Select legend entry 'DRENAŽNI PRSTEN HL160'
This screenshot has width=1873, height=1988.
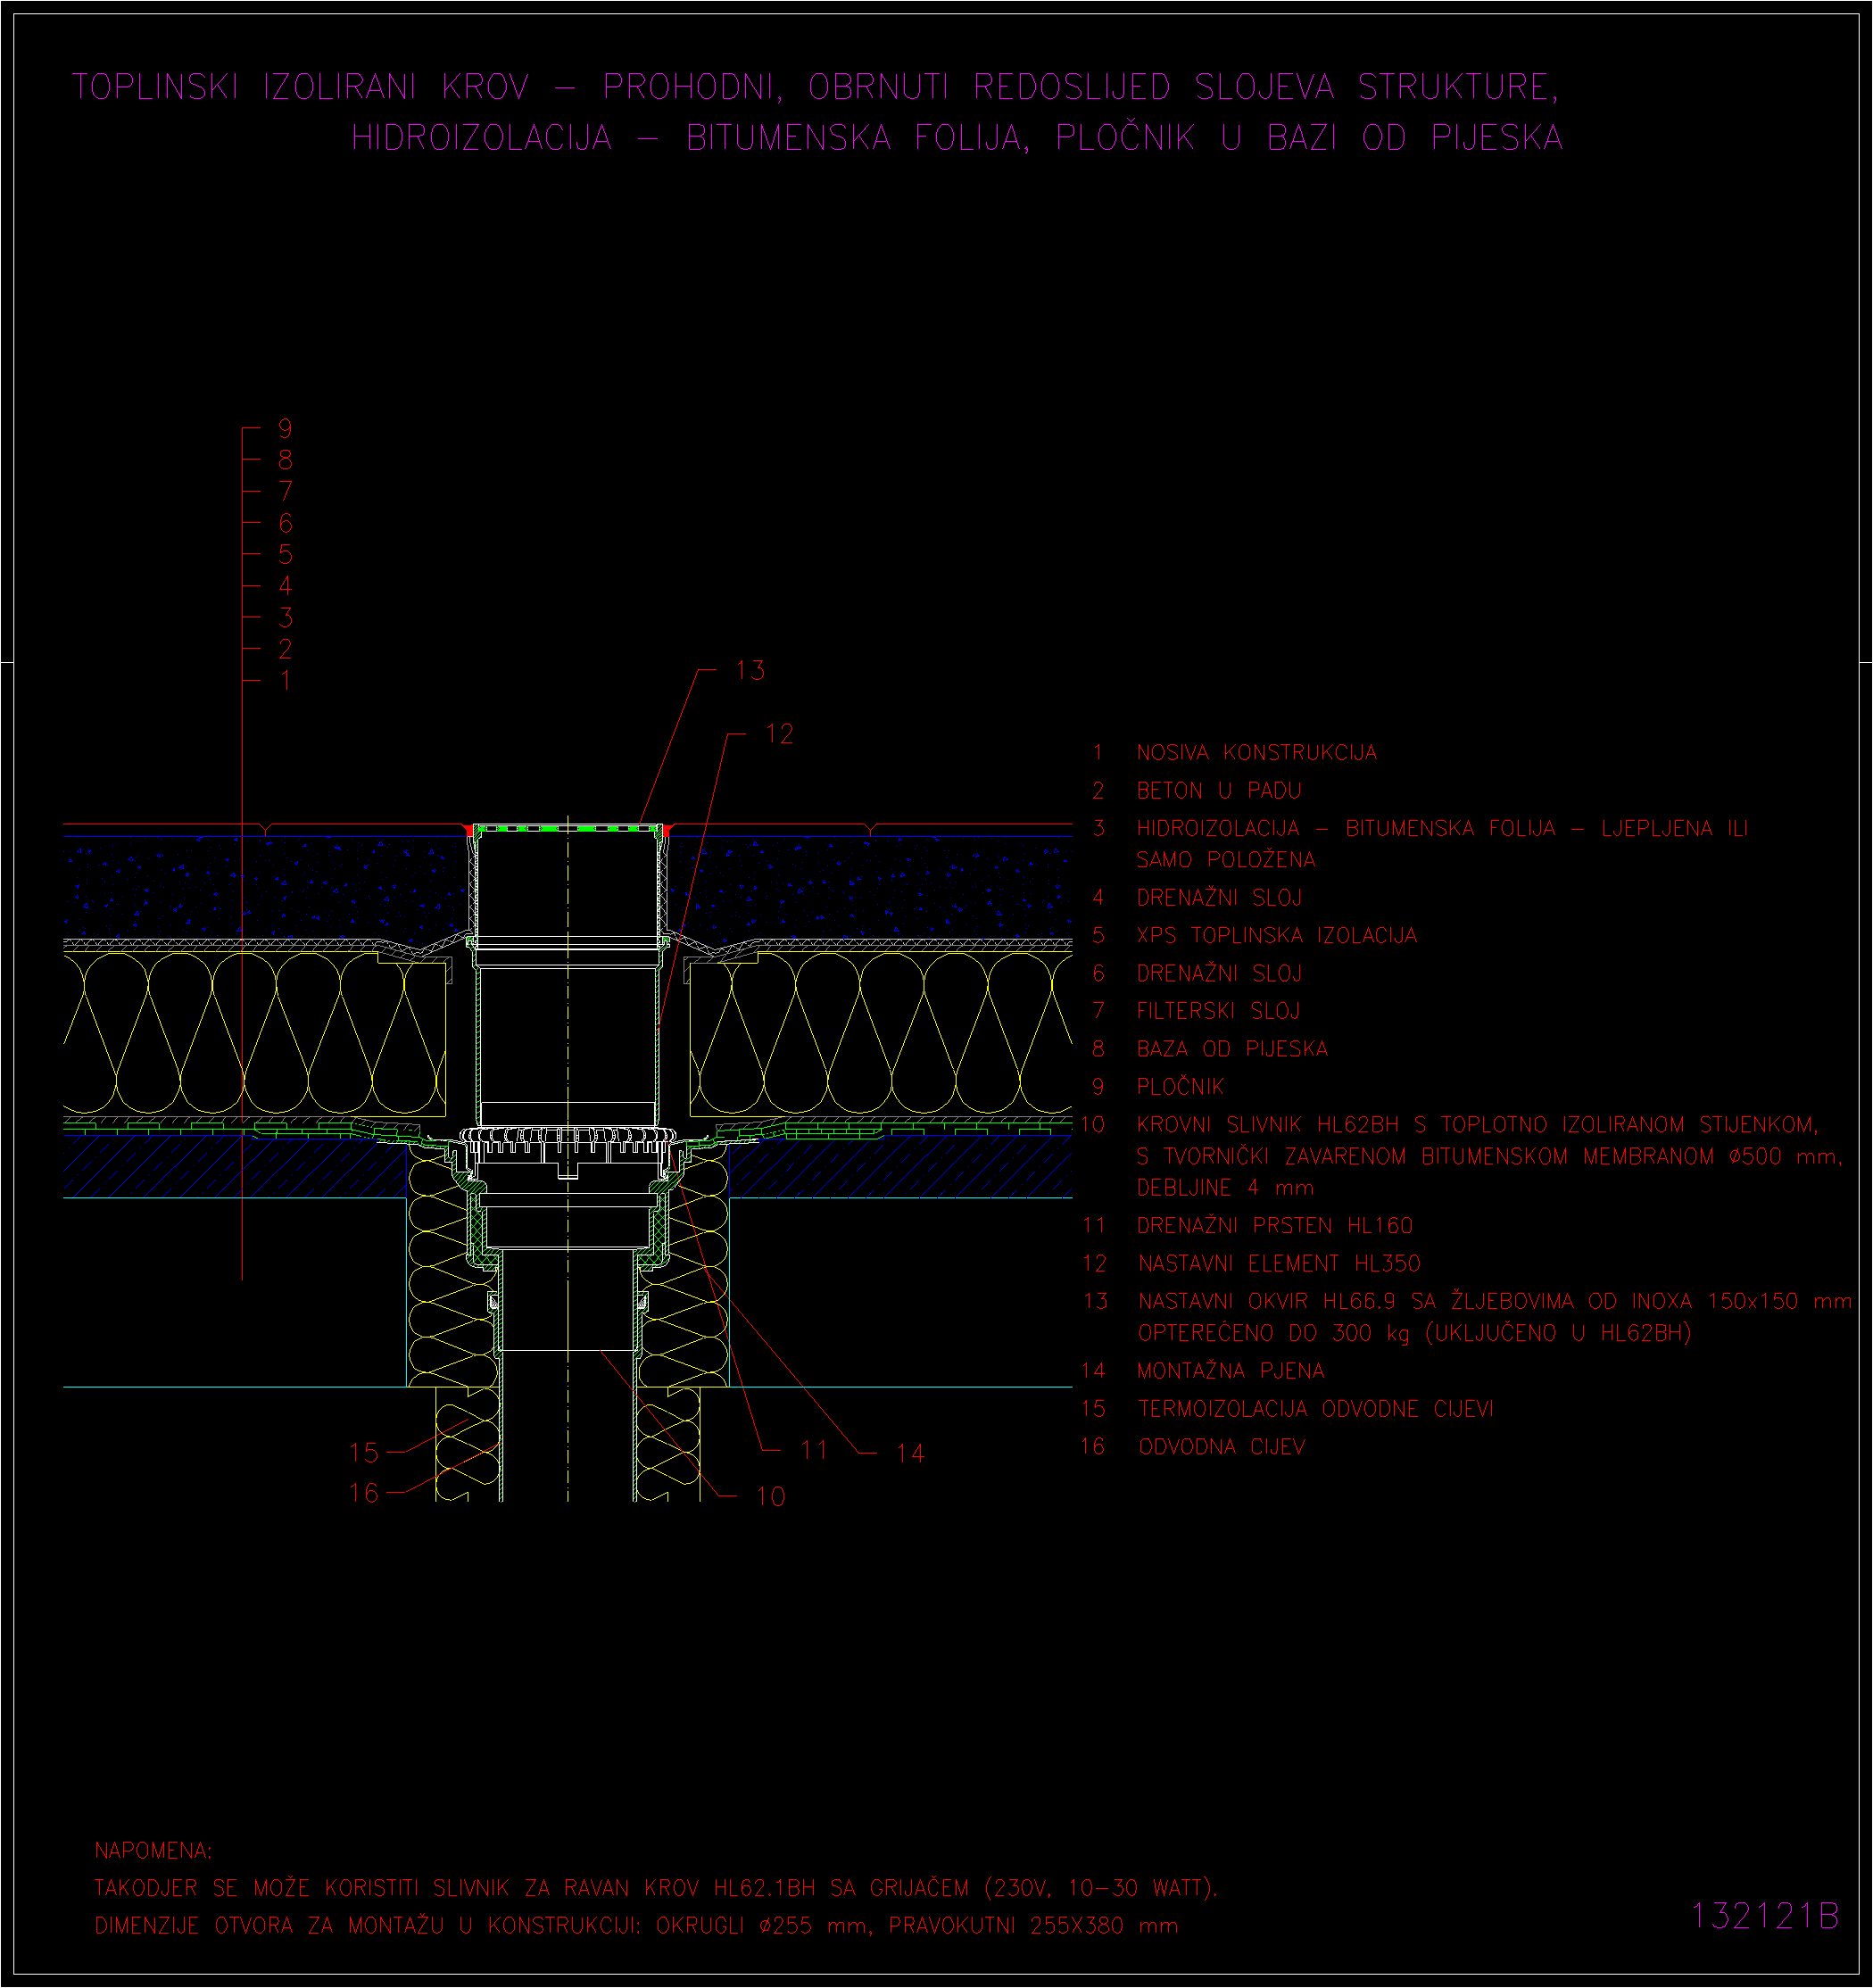[1274, 1226]
